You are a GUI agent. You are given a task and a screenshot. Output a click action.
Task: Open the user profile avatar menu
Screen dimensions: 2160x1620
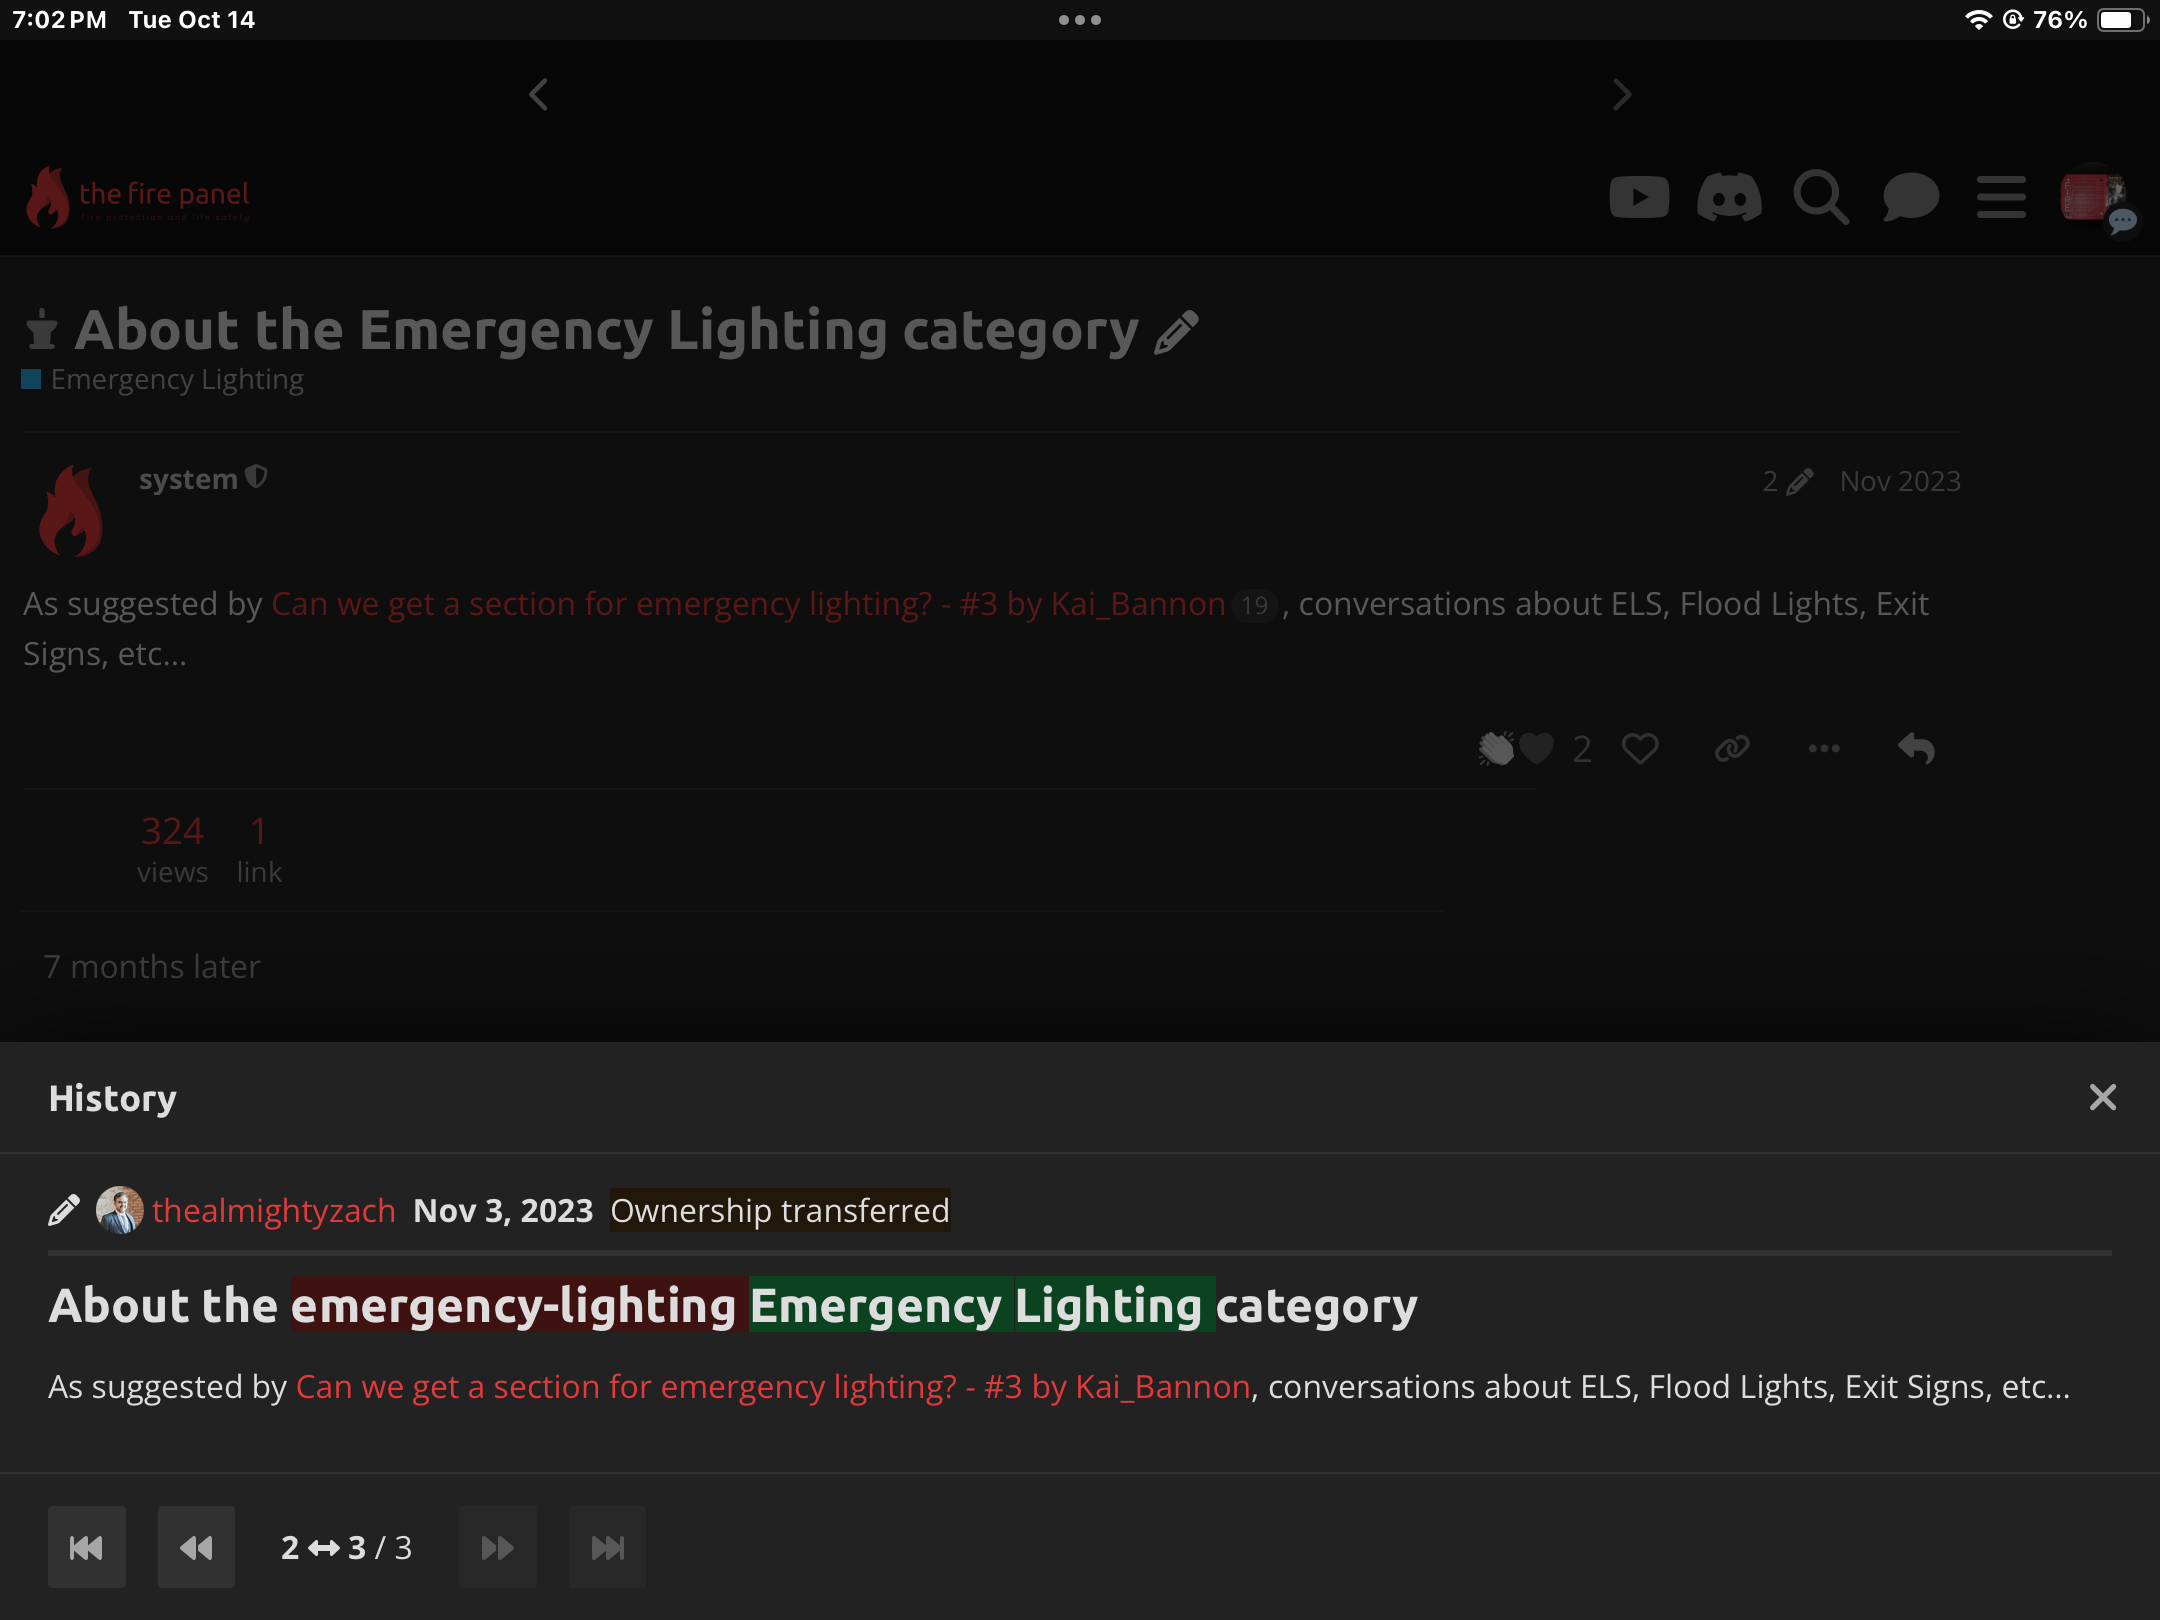pyautogui.click(x=2093, y=197)
